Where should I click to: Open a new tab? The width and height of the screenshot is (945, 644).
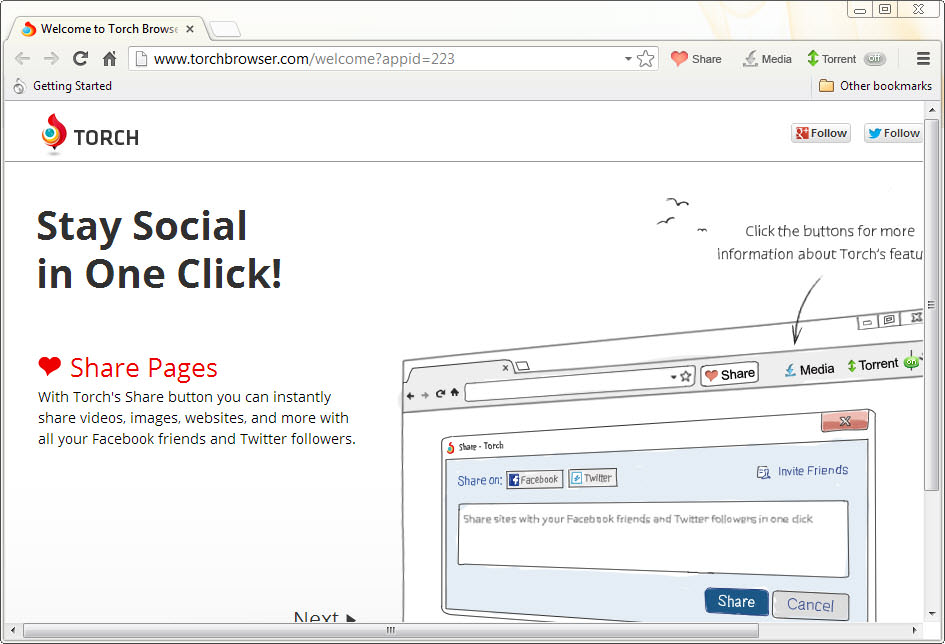click(x=224, y=29)
